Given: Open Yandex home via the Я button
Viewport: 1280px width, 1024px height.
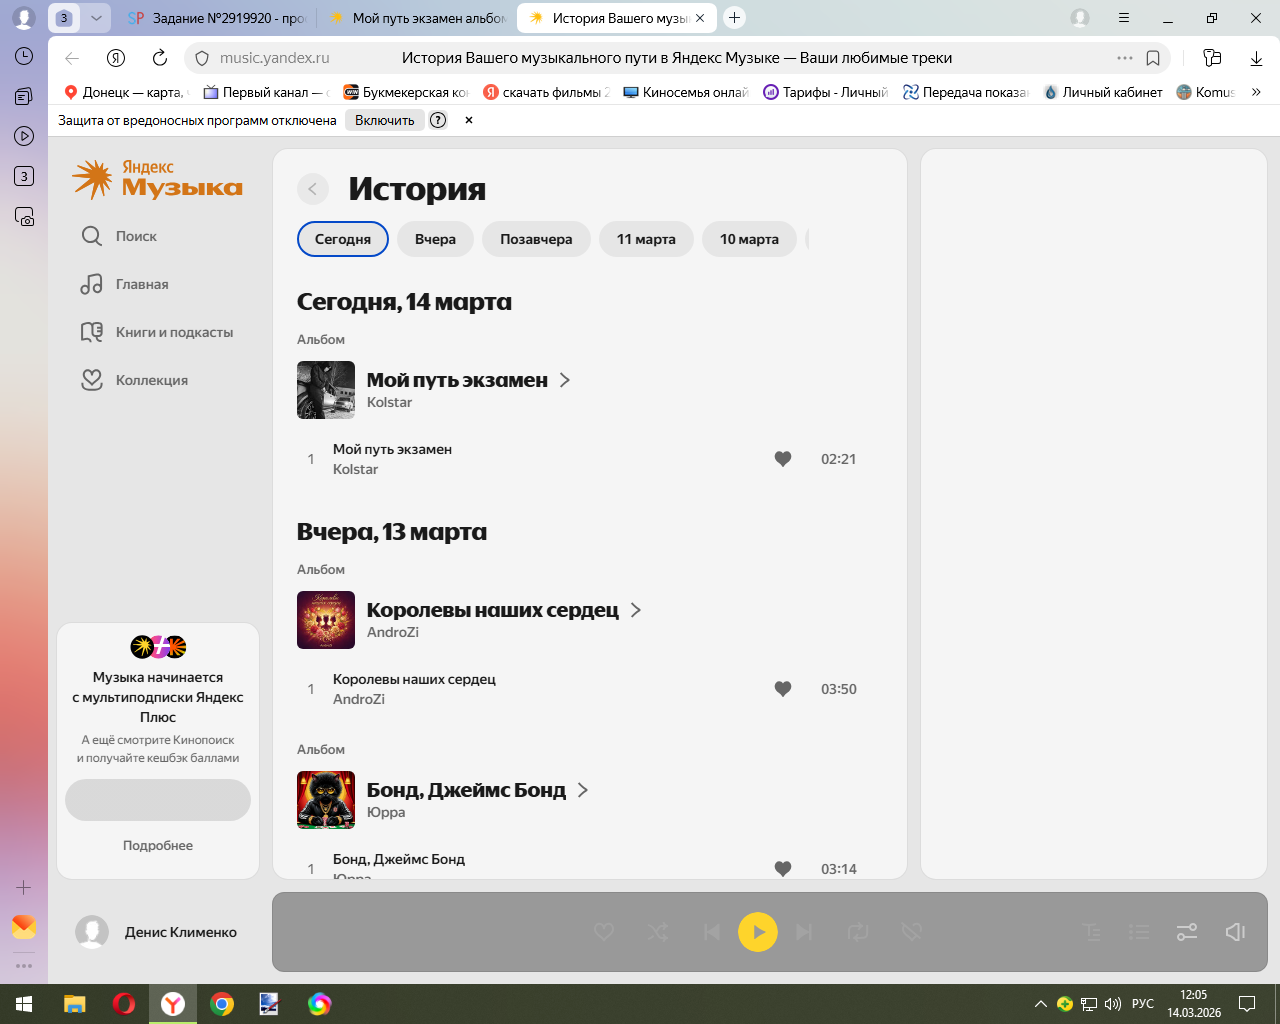Looking at the screenshot, I should click(x=116, y=58).
